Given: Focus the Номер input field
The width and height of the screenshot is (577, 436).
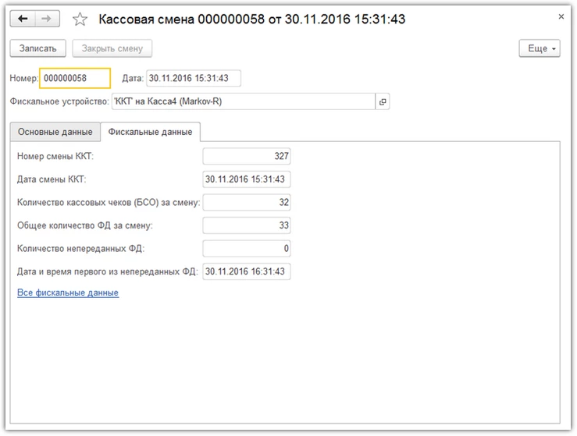Looking at the screenshot, I should tap(75, 78).
